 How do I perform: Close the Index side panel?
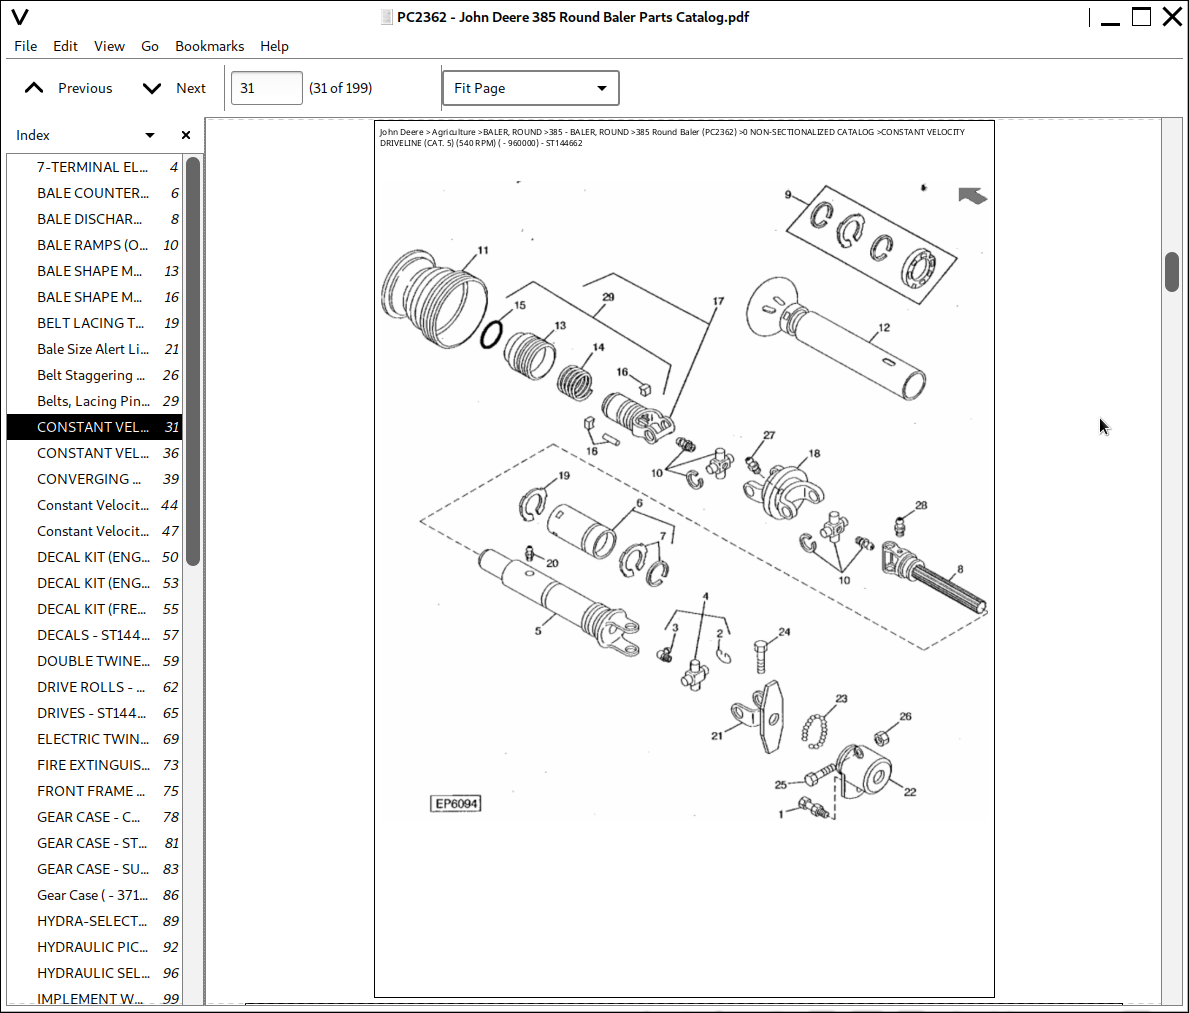click(186, 135)
